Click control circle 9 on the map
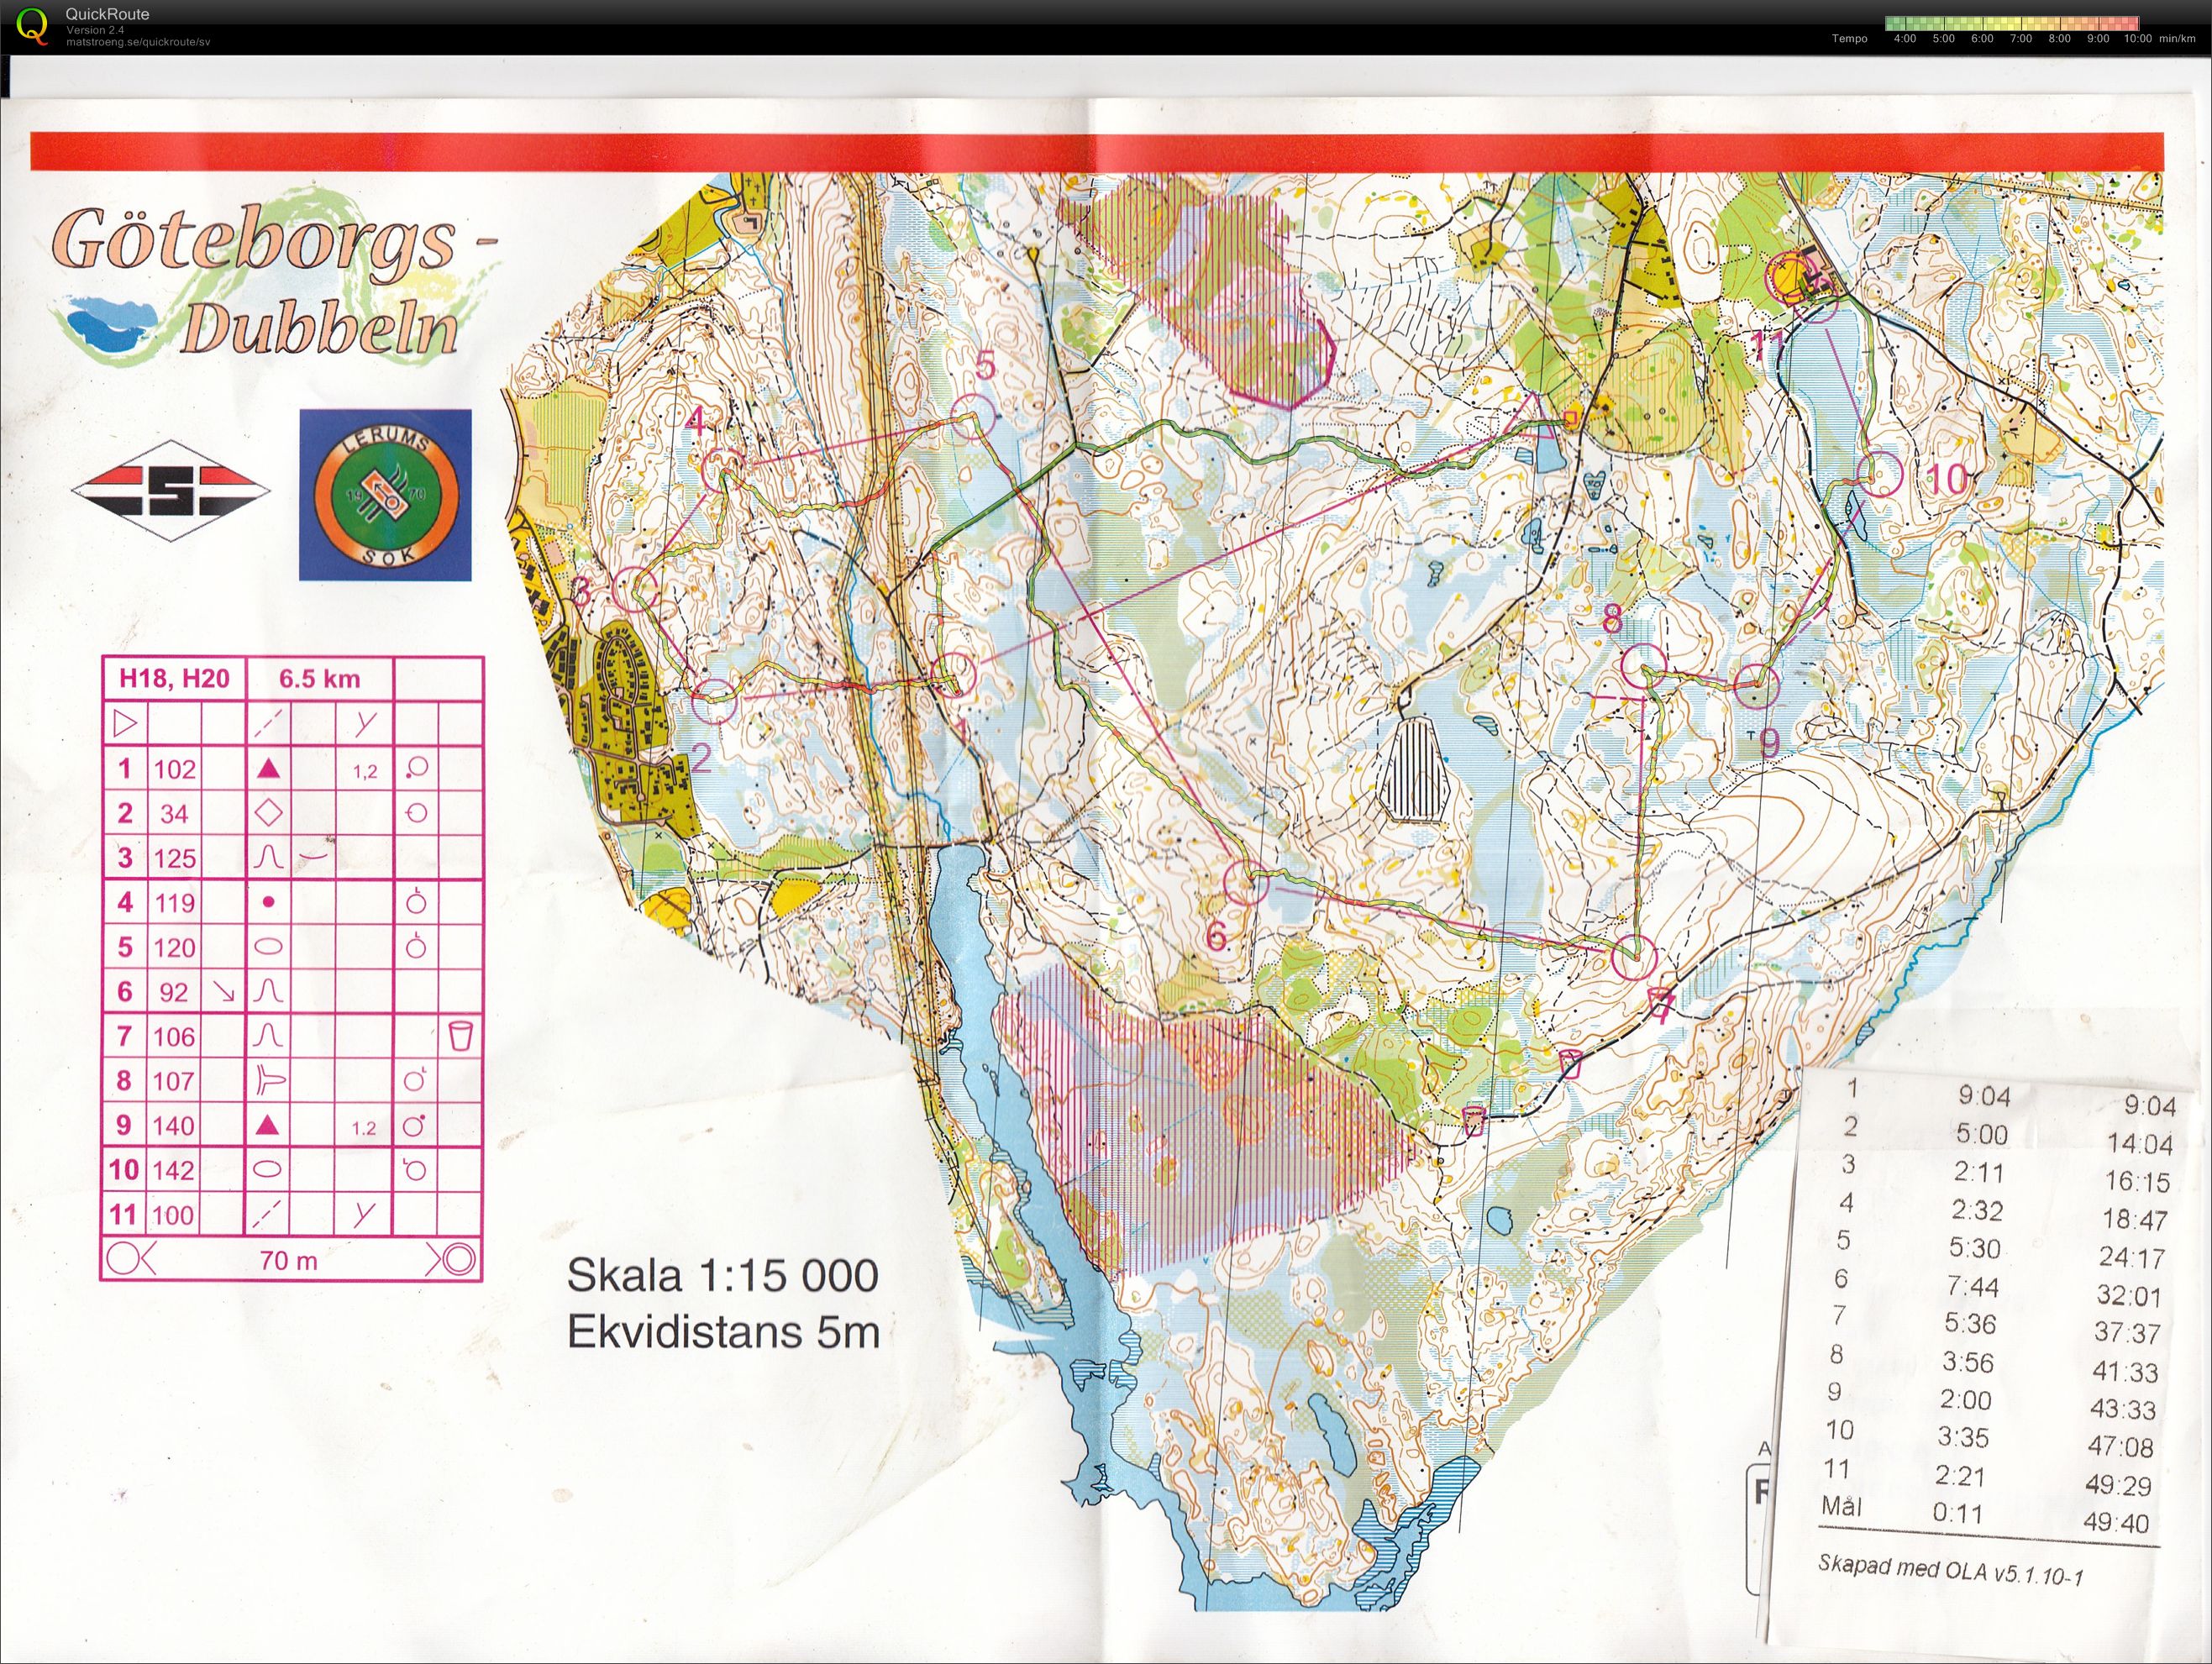 tap(1757, 686)
